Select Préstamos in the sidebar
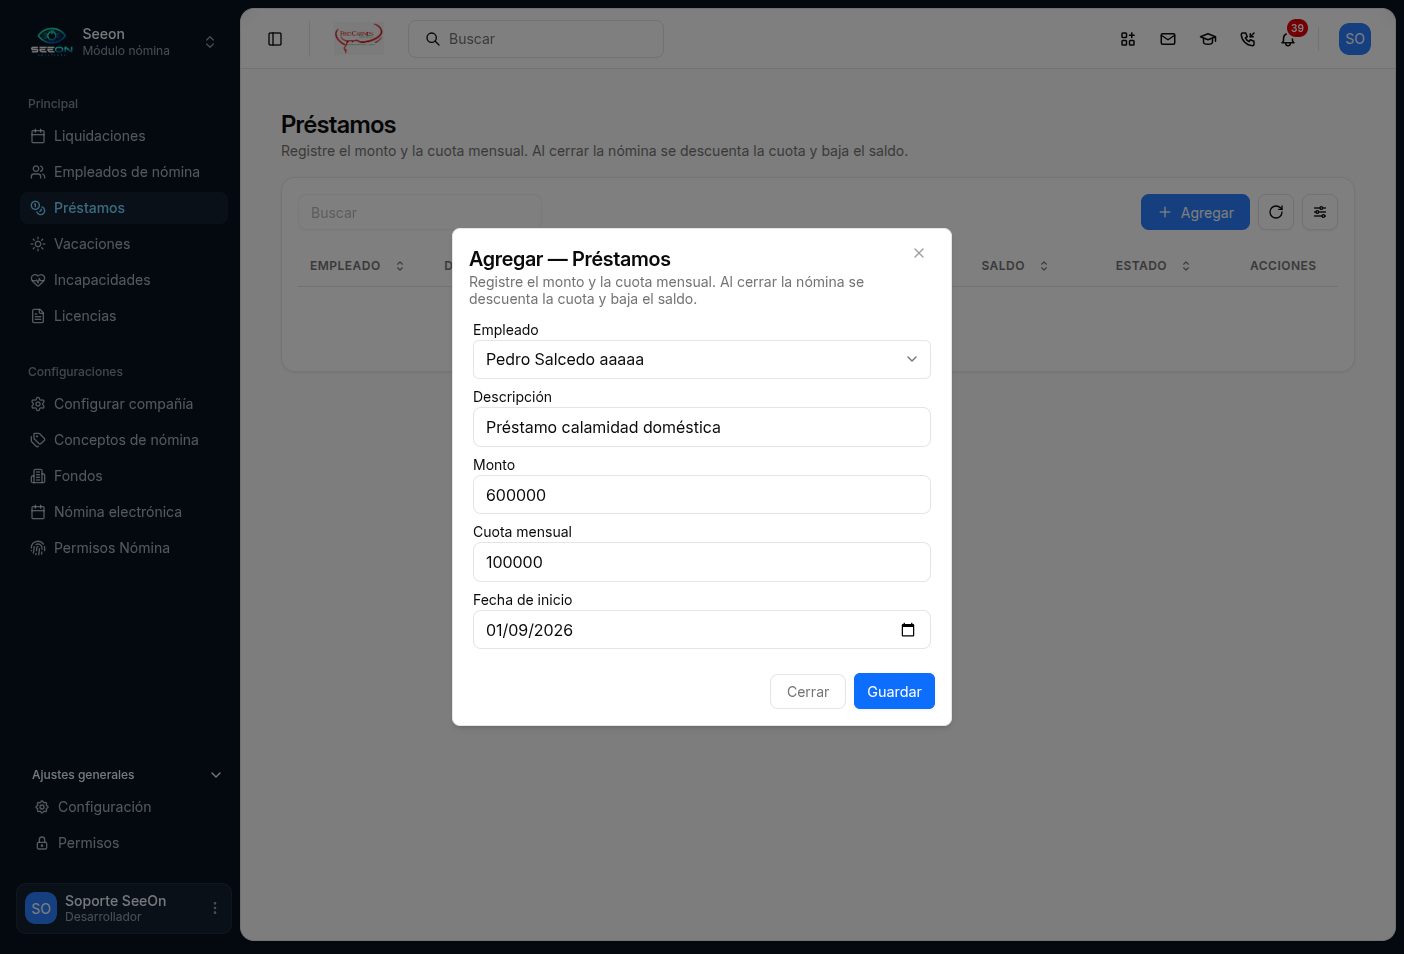This screenshot has height=954, width=1404. click(x=124, y=208)
